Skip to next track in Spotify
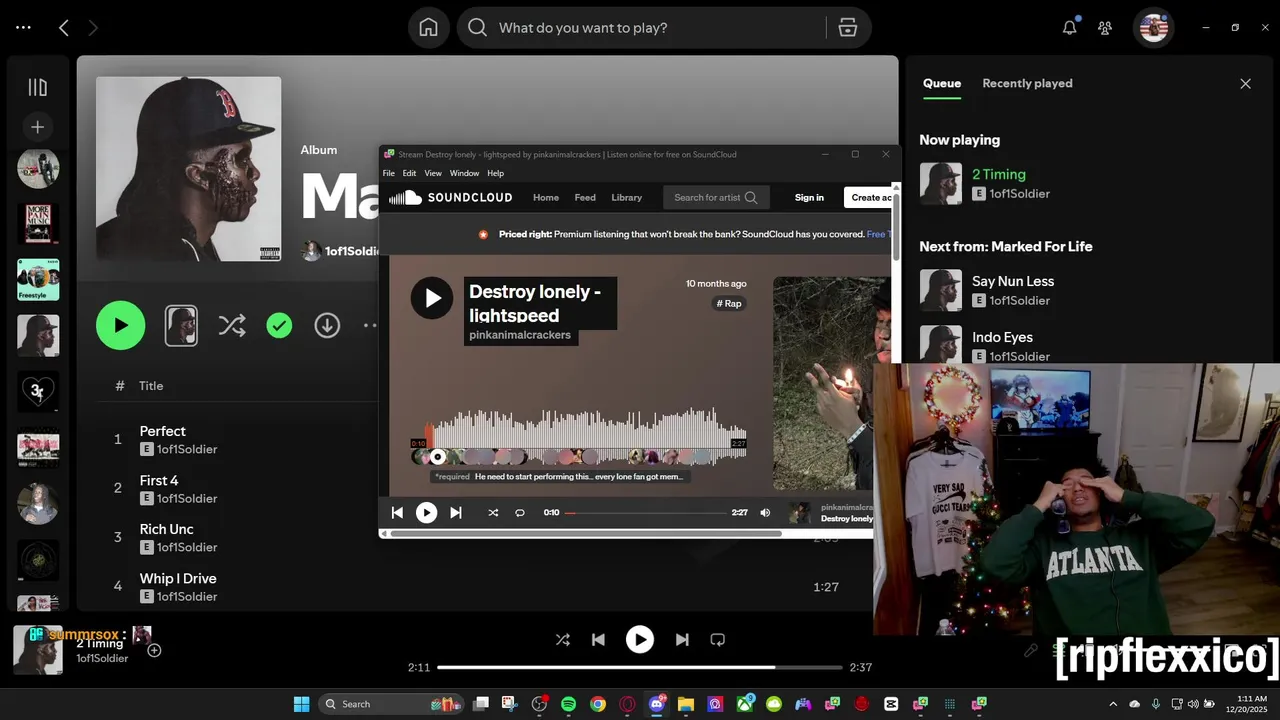The image size is (1280, 720). [x=682, y=640]
